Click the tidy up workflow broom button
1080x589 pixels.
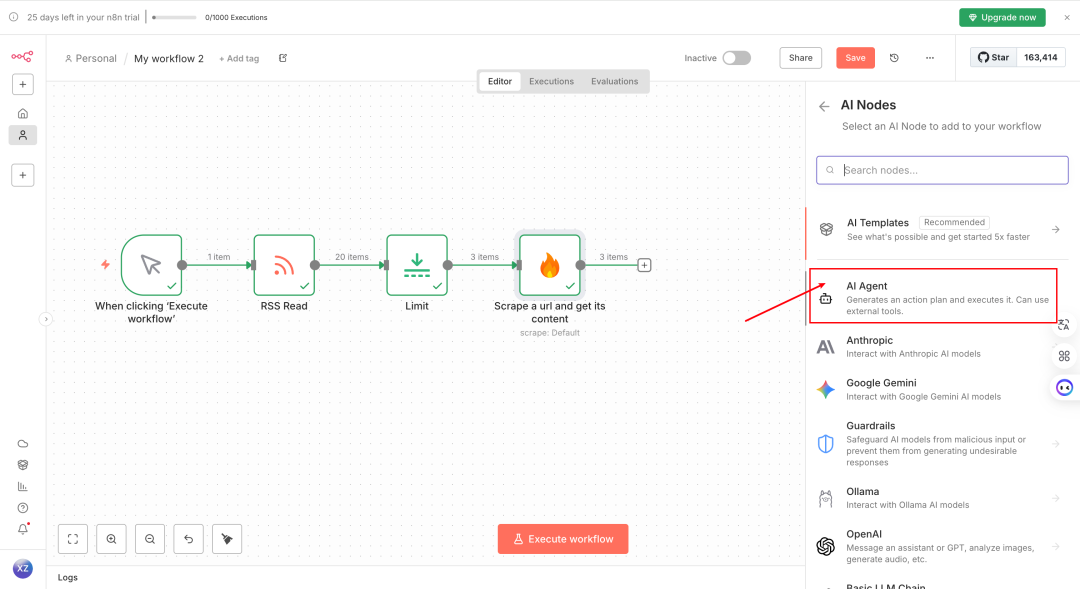pyautogui.click(x=227, y=539)
